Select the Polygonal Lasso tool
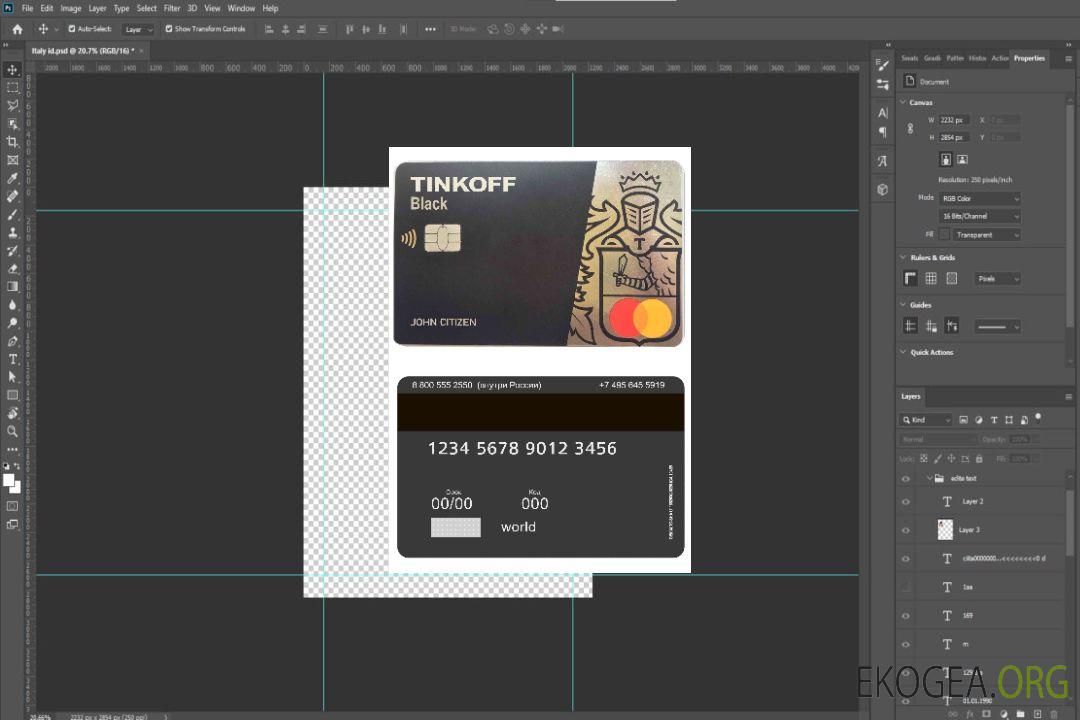This screenshot has height=720, width=1080. 12,105
